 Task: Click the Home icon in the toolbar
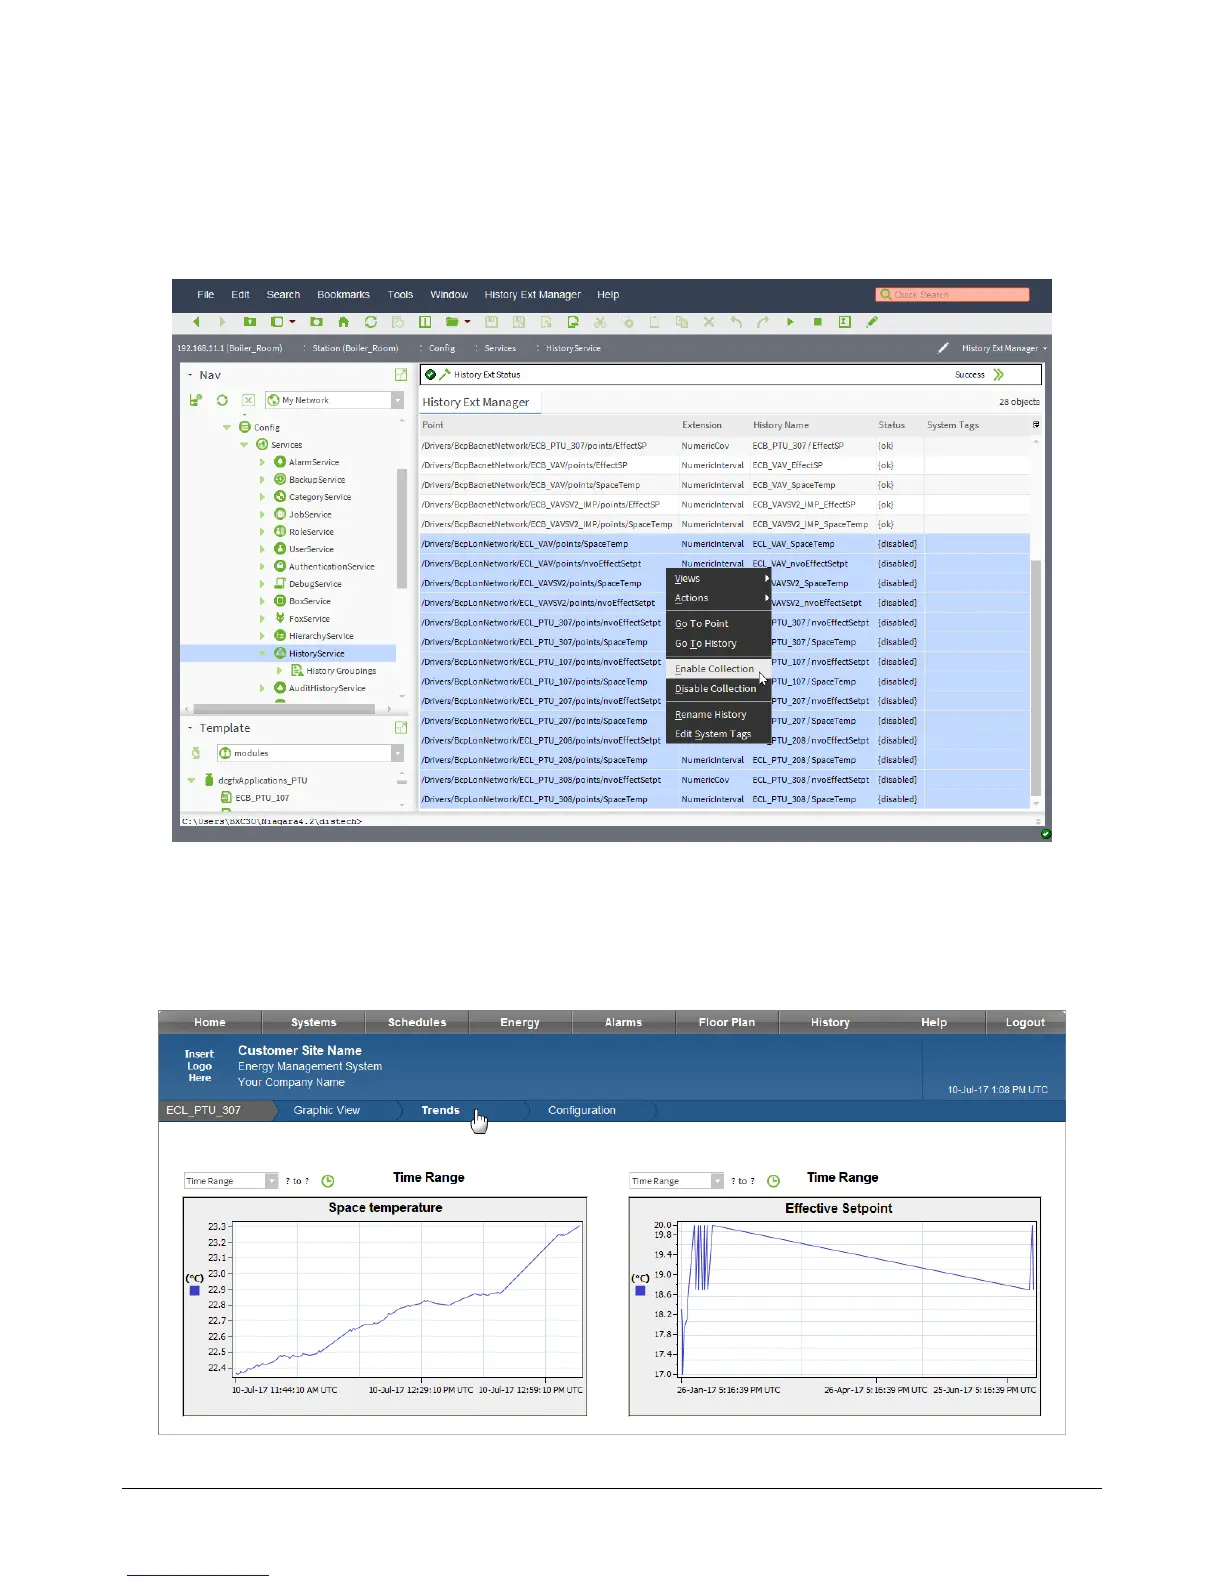coord(343,322)
